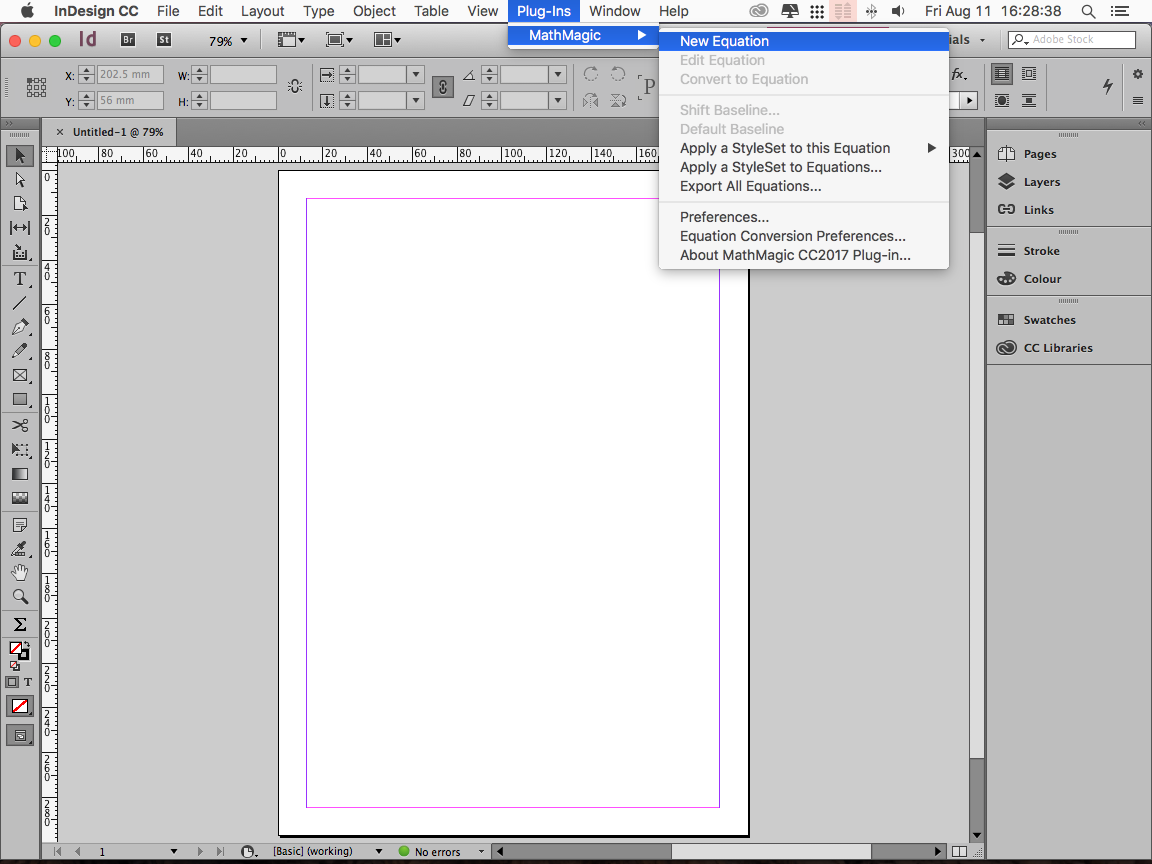Open Adobe Stock with the St icon
The image size is (1152, 864).
pyautogui.click(x=164, y=40)
